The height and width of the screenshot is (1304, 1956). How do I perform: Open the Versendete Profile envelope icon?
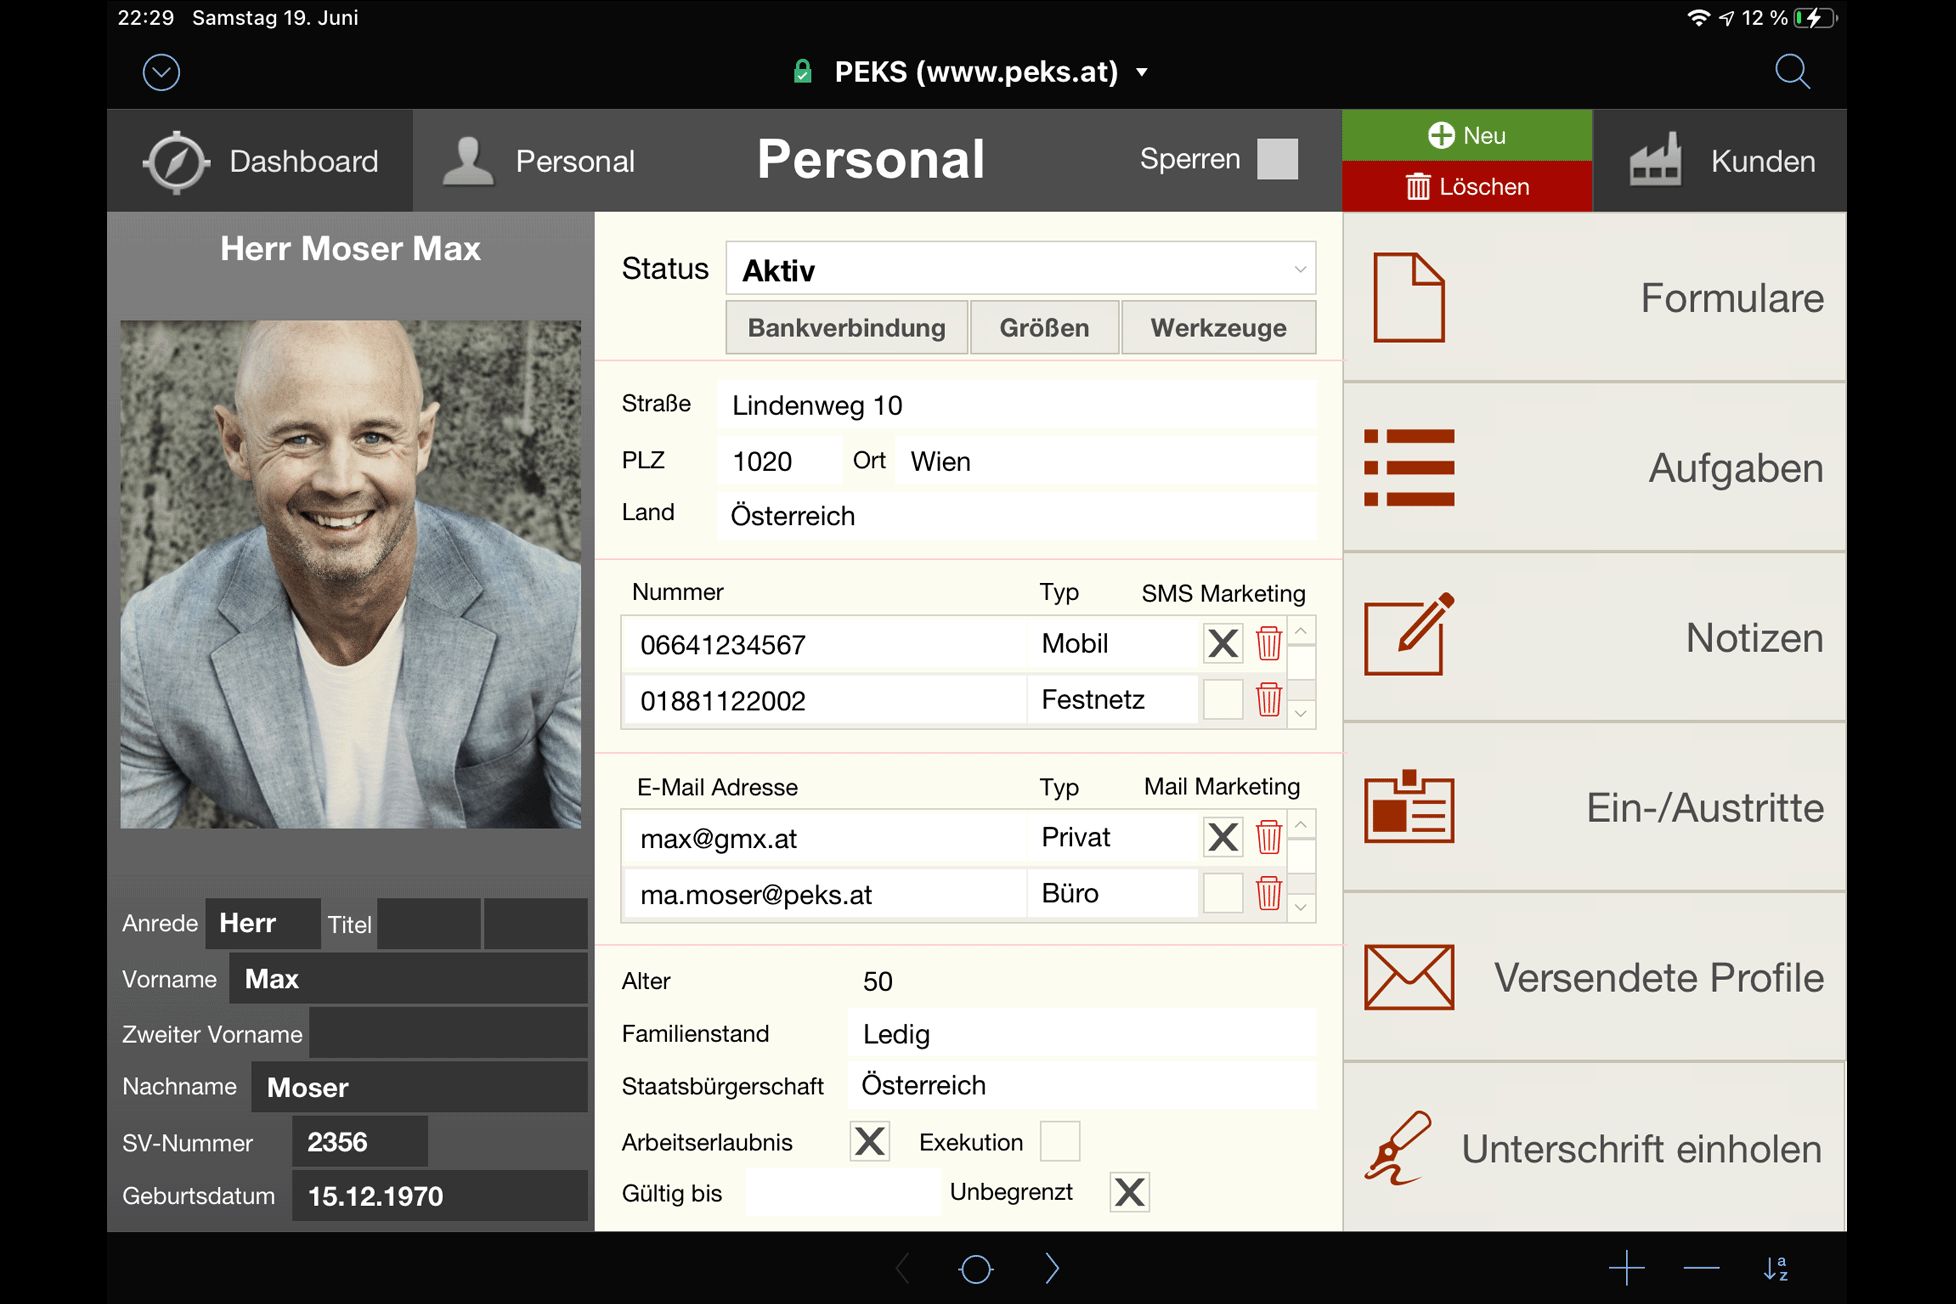pos(1408,977)
